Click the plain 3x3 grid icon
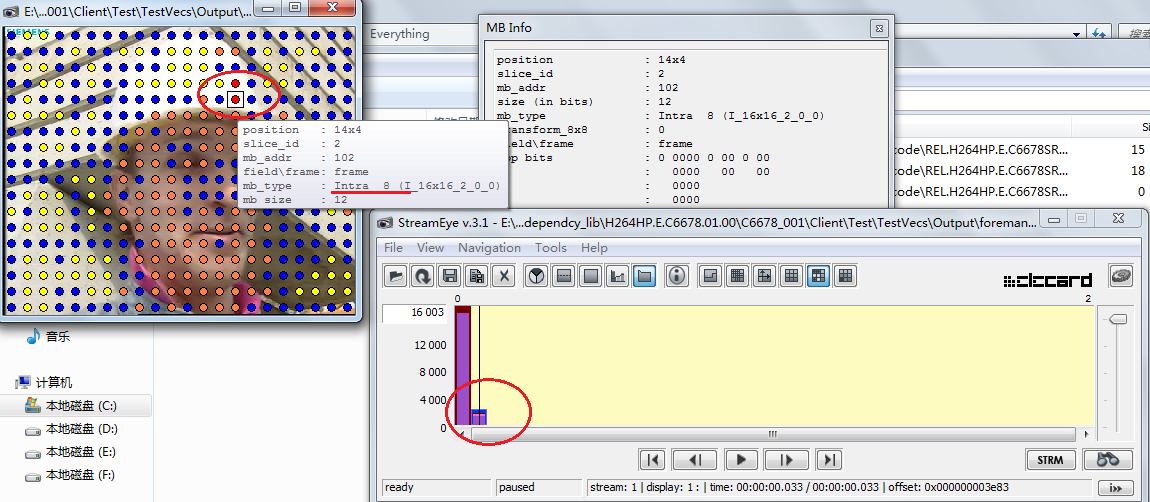This screenshot has height=502, width=1150. coord(791,276)
